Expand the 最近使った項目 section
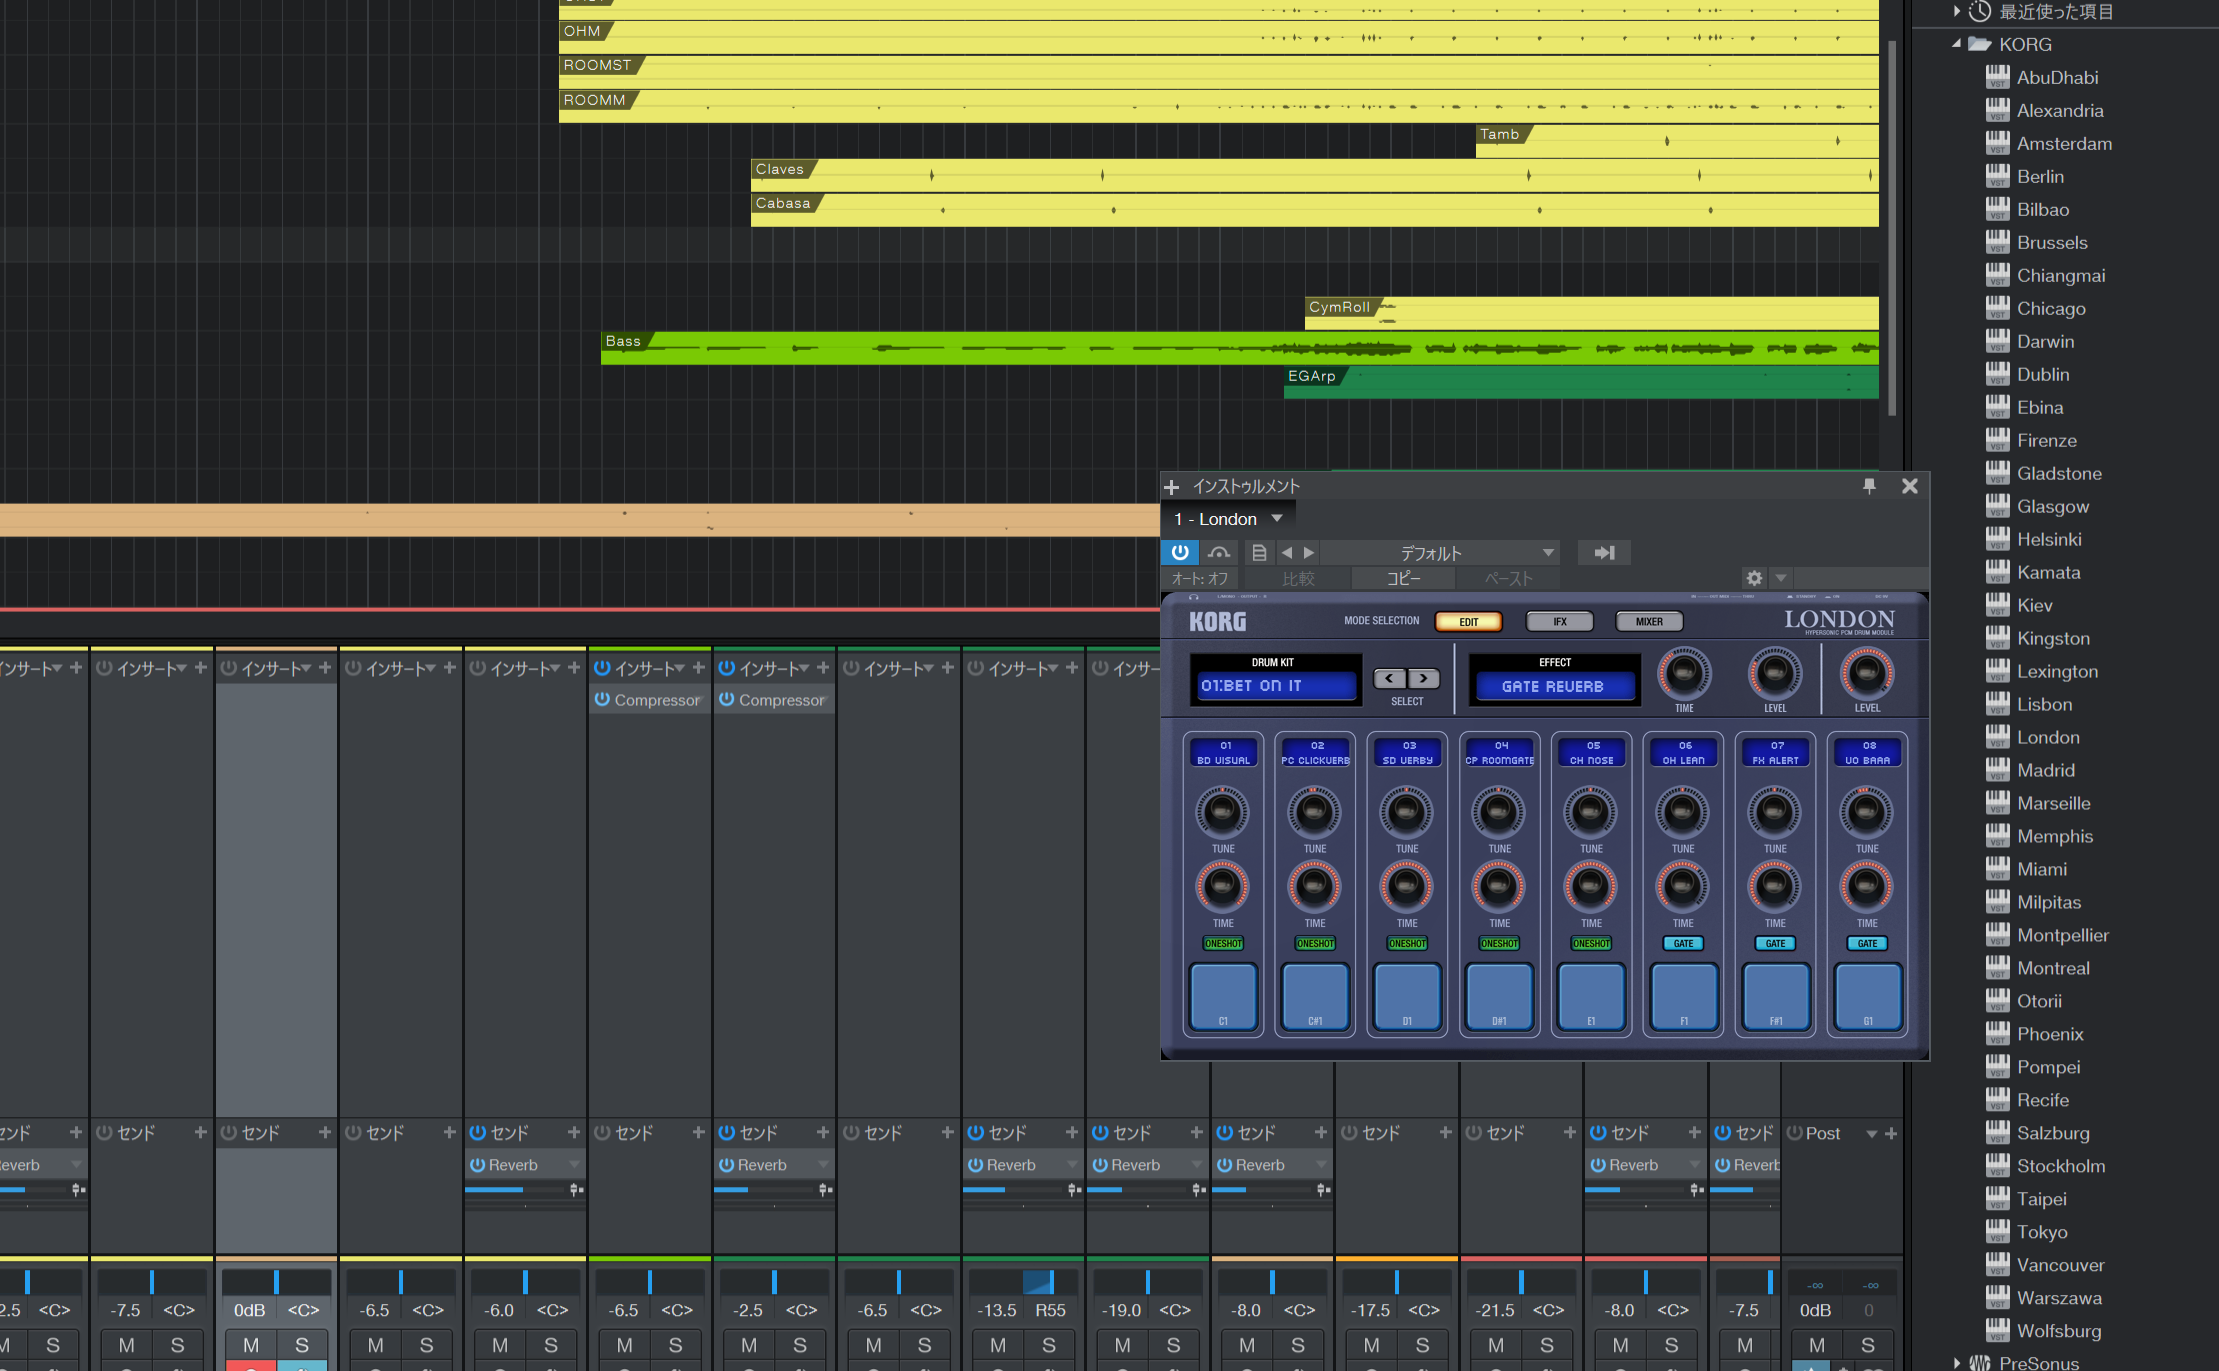2219x1371 pixels. click(1957, 11)
